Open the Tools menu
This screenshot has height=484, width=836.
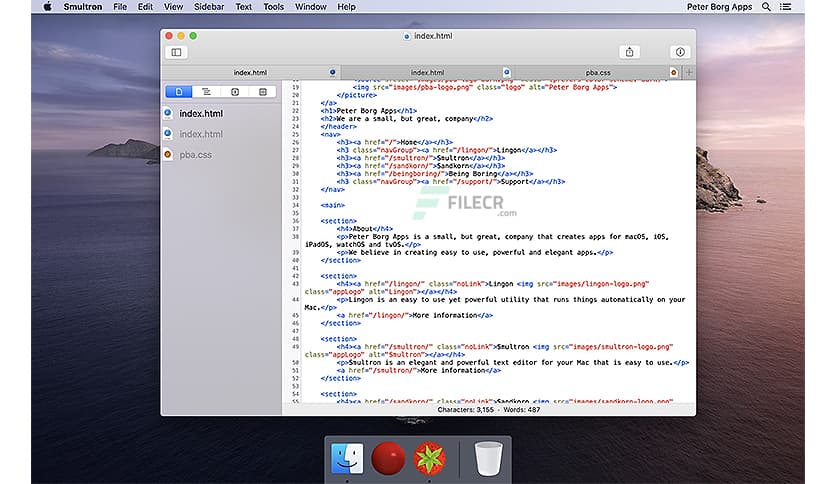point(273,7)
